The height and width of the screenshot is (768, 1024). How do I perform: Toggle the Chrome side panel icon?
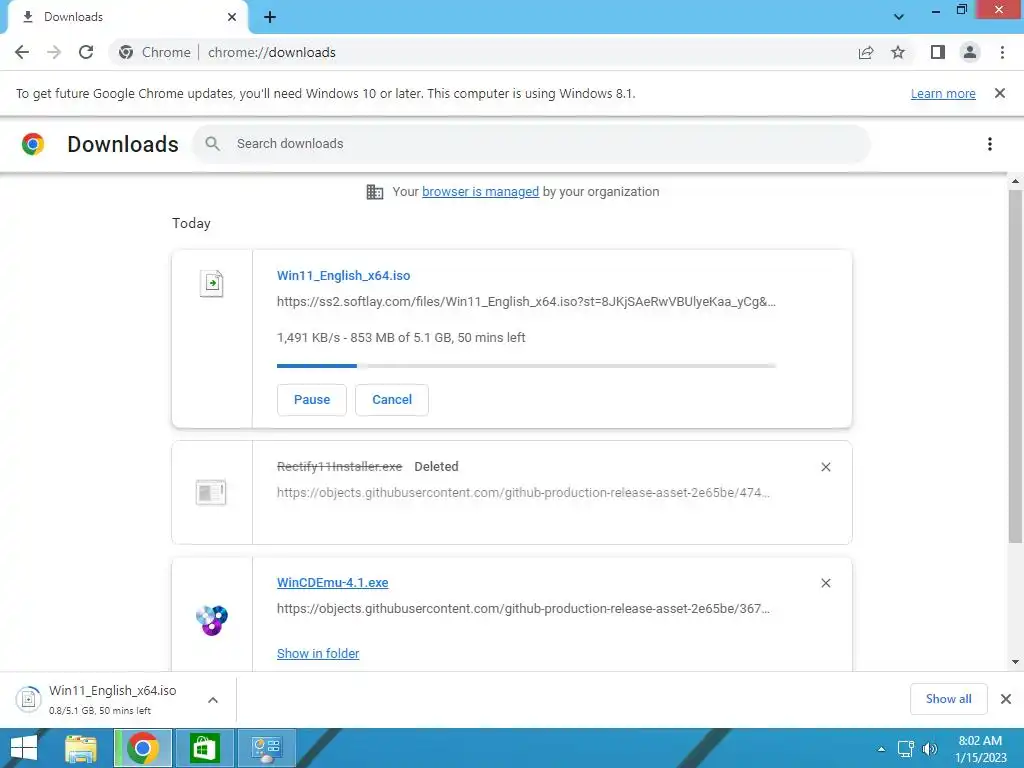pyautogui.click(x=938, y=52)
